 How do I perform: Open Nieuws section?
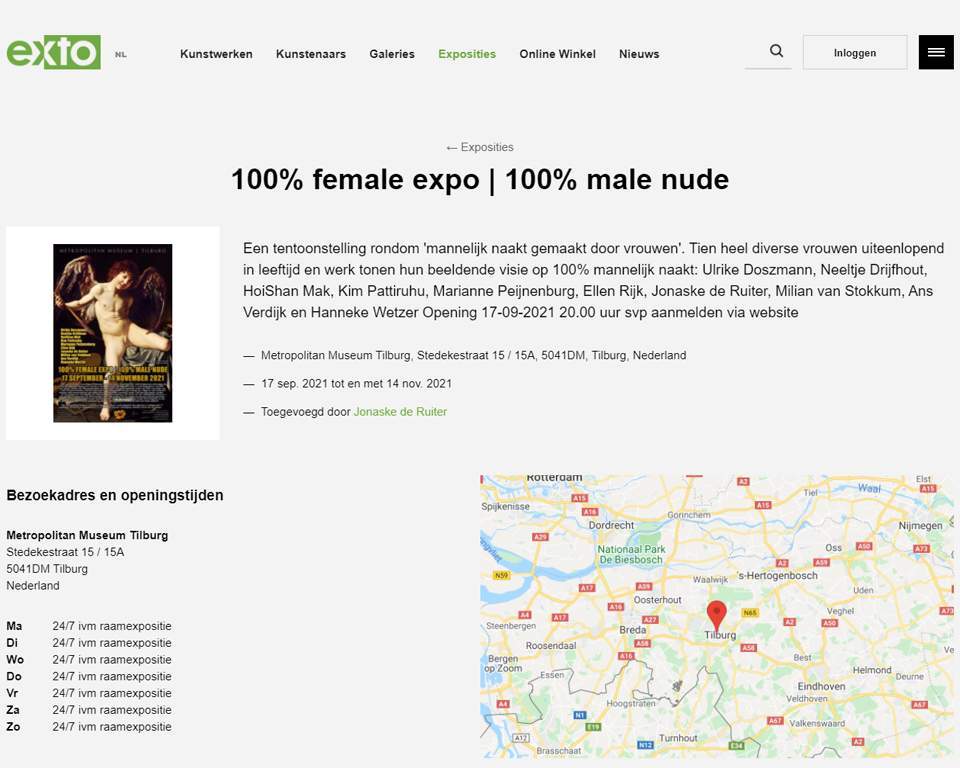pyautogui.click(x=639, y=54)
